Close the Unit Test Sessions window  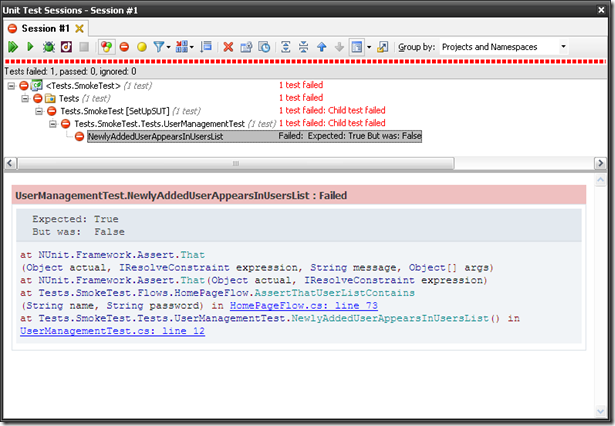(601, 10)
